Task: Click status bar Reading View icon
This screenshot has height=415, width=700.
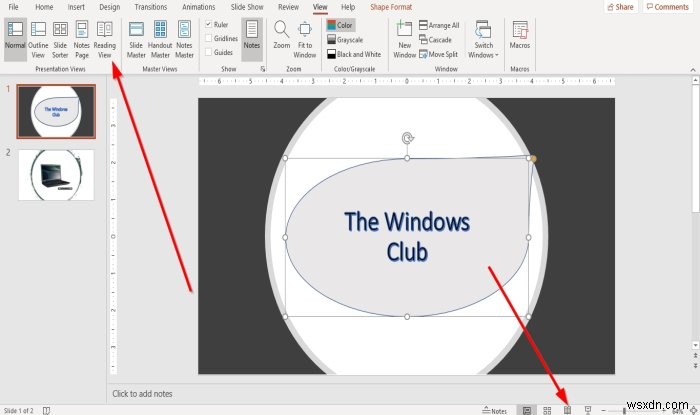Action: (567, 410)
